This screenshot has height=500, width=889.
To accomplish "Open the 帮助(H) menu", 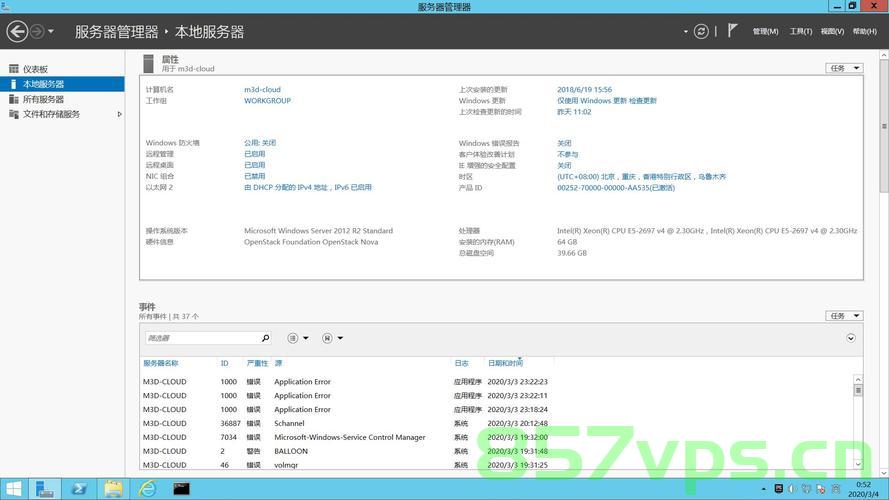I will (x=865, y=31).
